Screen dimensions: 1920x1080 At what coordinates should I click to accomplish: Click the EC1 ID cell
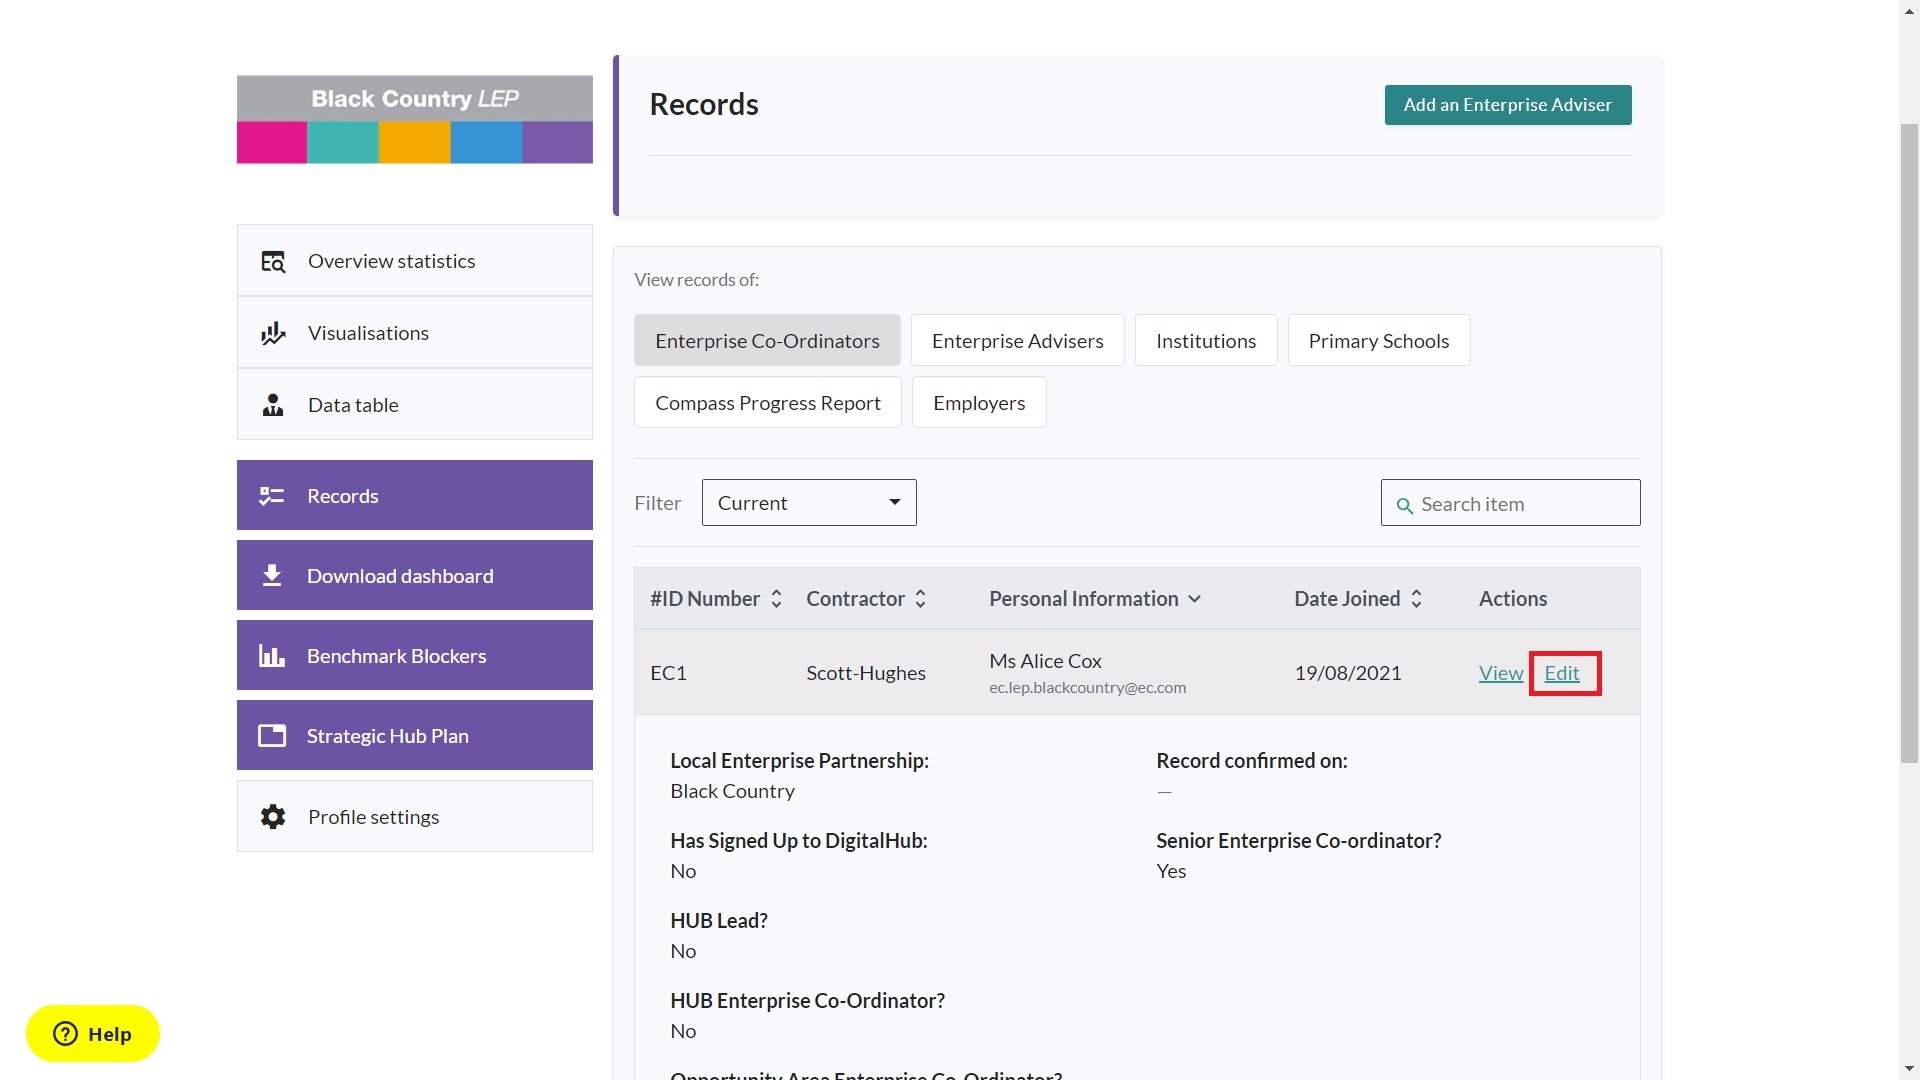click(x=668, y=673)
